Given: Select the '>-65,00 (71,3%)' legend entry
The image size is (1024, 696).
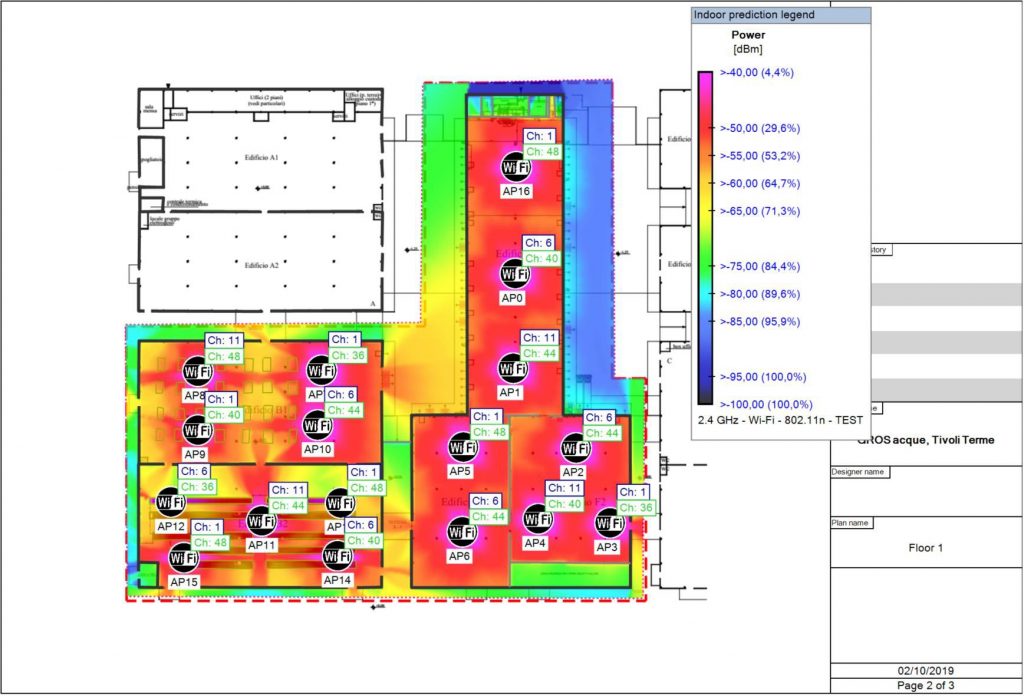Looking at the screenshot, I should point(760,211).
